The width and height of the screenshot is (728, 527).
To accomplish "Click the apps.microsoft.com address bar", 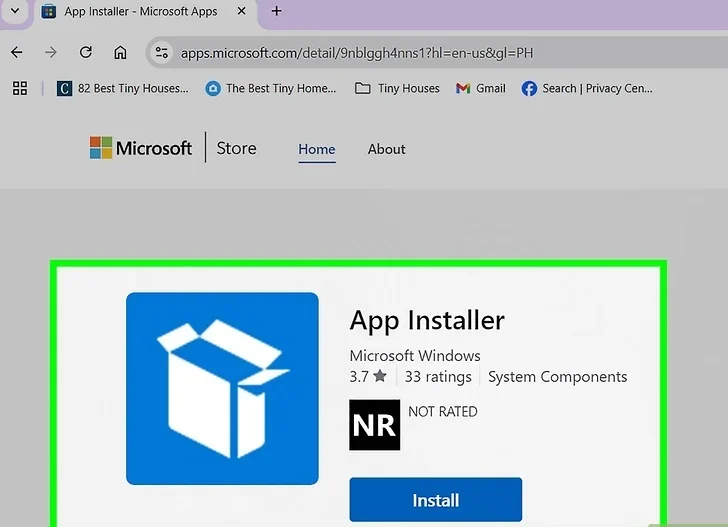I will click(436, 53).
